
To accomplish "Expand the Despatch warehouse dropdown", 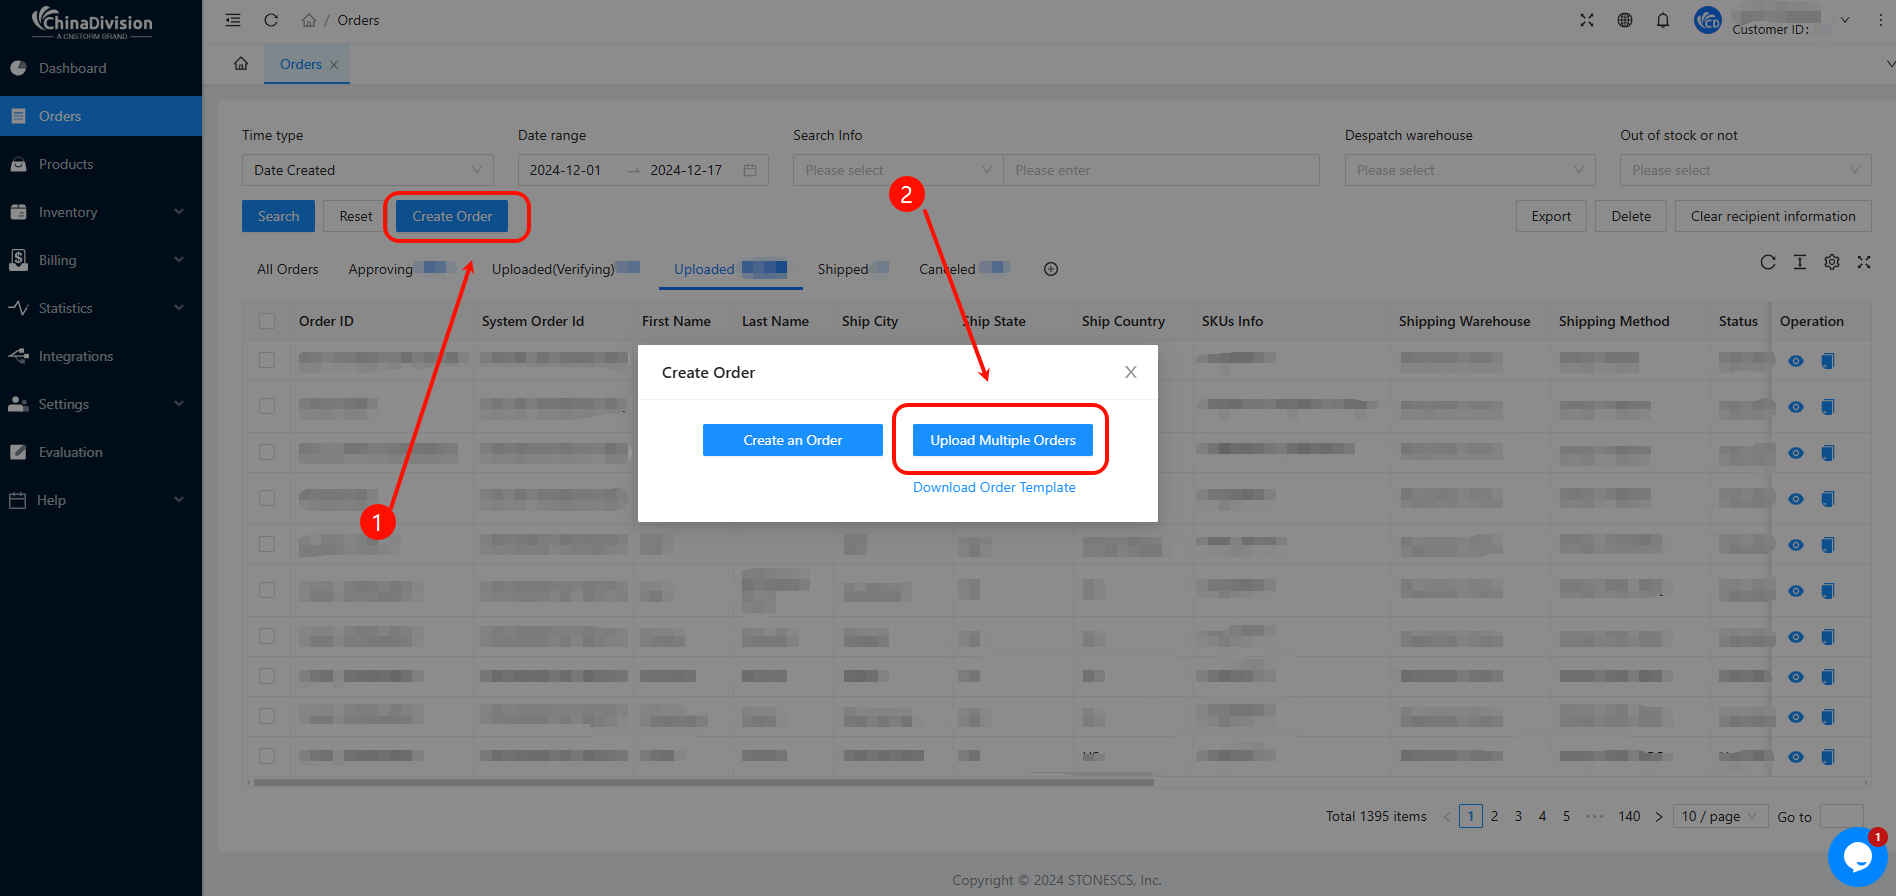I will (x=1469, y=170).
